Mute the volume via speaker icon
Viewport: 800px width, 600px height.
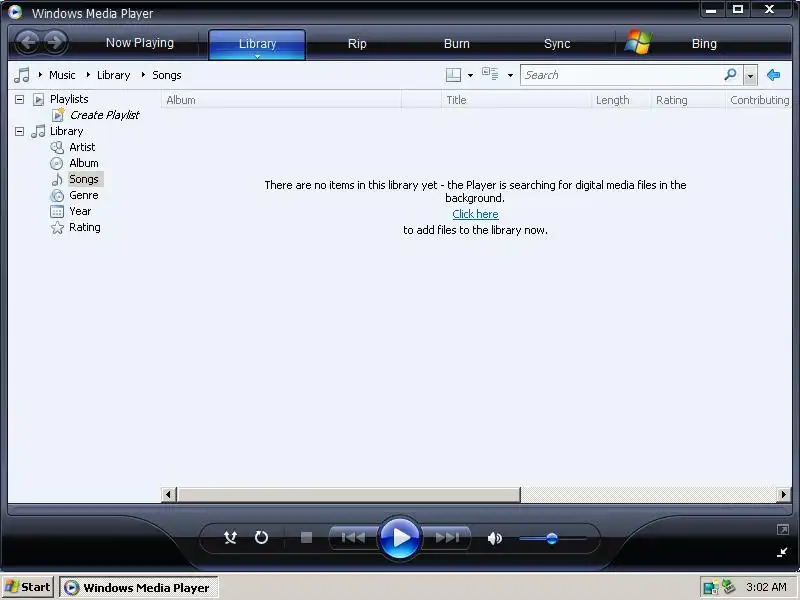tap(494, 538)
